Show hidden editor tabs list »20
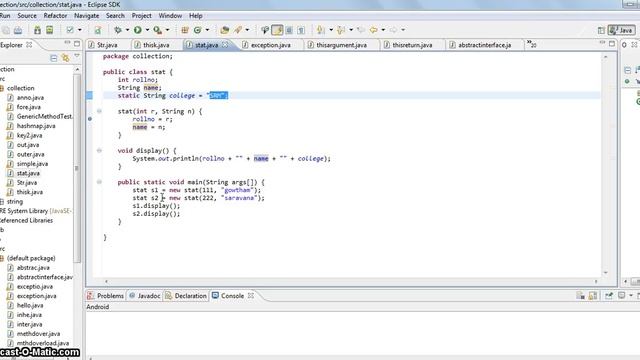The height and width of the screenshot is (360, 640). coord(531,44)
